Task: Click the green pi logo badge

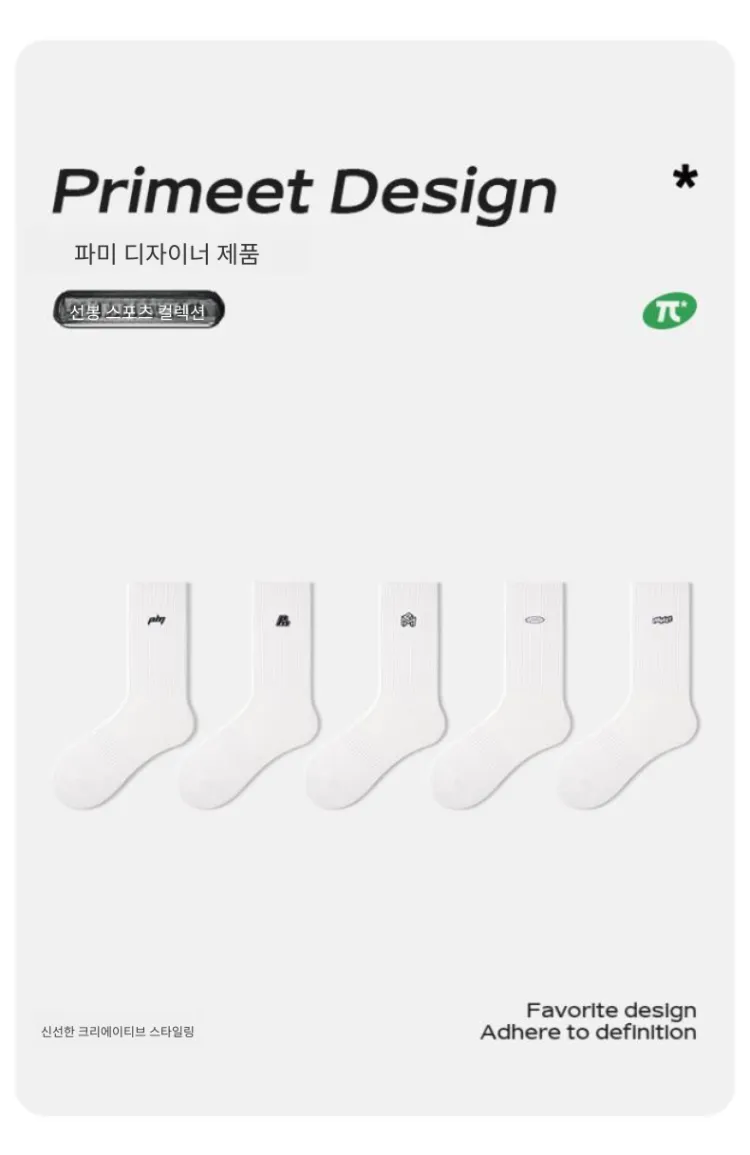Action: pyautogui.click(x=669, y=311)
